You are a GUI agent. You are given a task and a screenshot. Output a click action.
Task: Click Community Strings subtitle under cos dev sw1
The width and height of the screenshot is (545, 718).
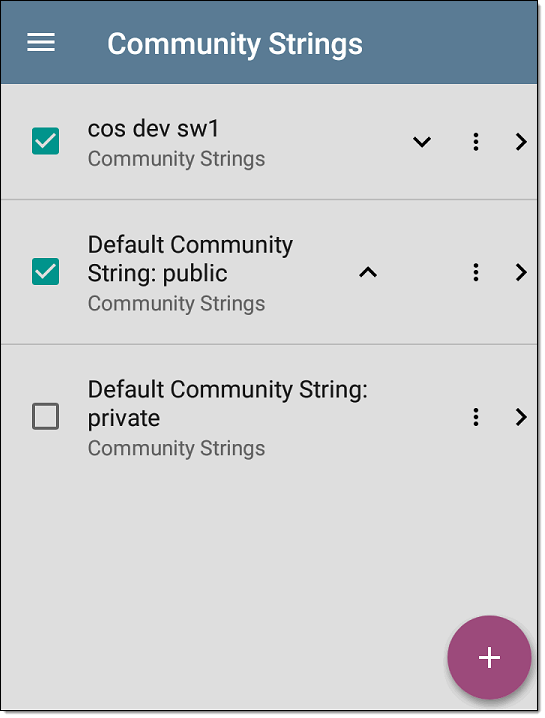tap(176, 159)
